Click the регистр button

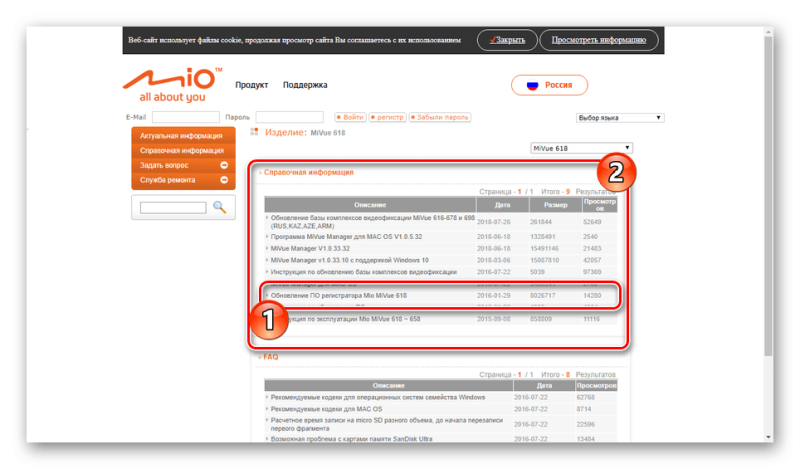click(387, 117)
